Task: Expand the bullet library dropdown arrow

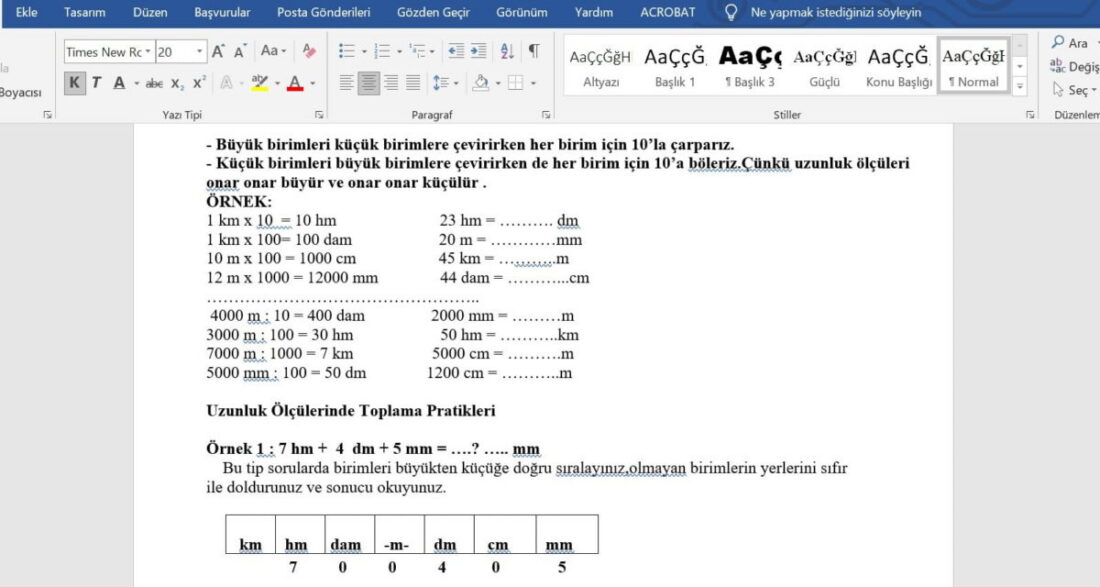Action: coord(363,51)
